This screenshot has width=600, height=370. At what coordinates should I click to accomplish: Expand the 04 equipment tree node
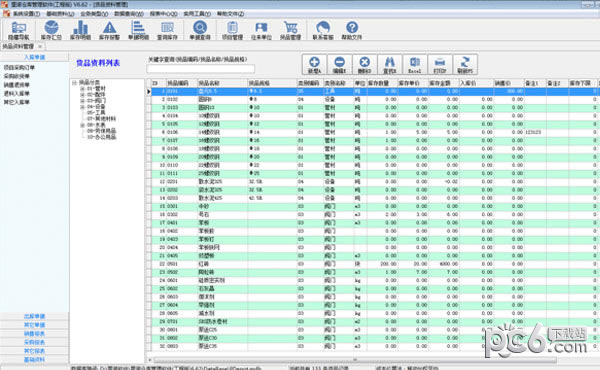coord(82,107)
